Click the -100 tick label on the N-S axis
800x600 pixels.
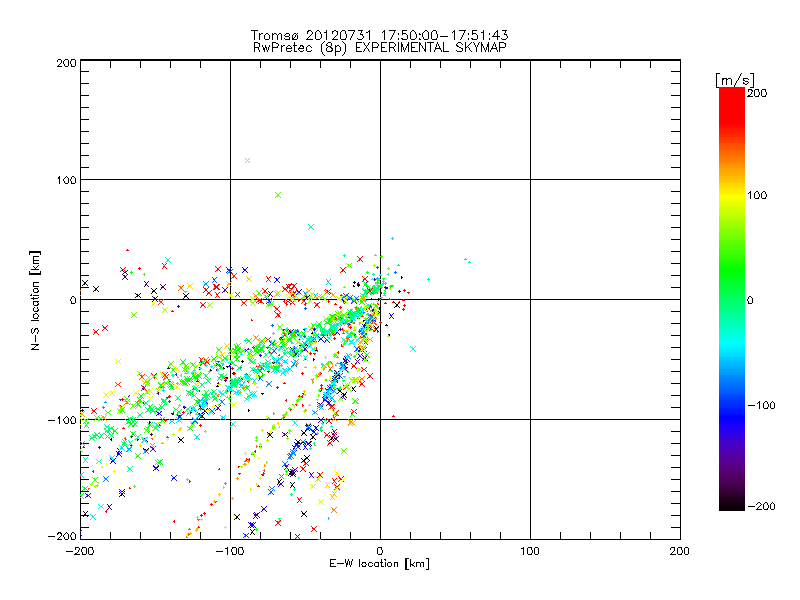[x=62, y=420]
